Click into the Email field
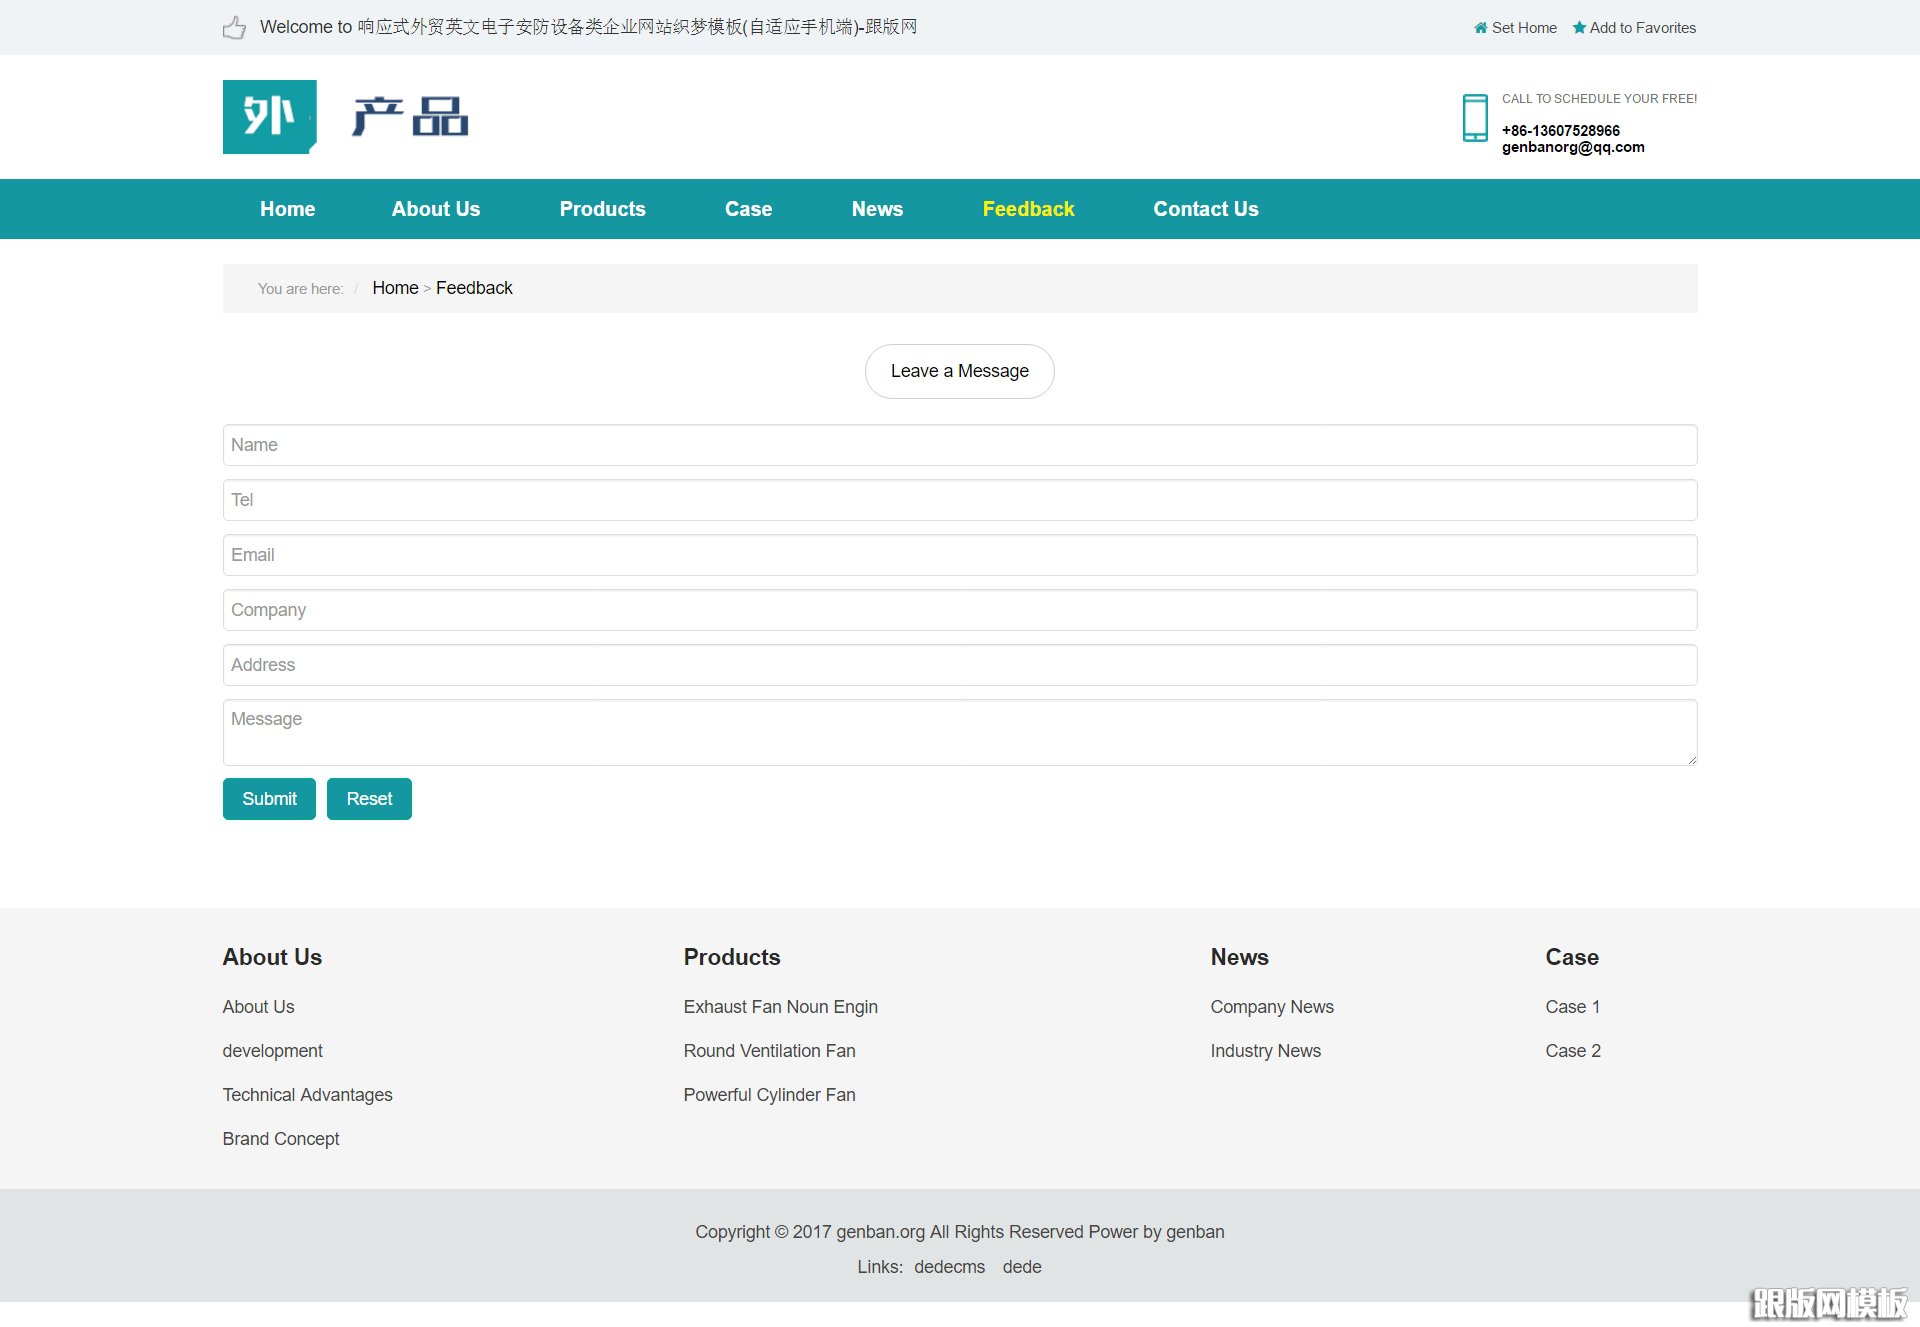 coord(959,555)
